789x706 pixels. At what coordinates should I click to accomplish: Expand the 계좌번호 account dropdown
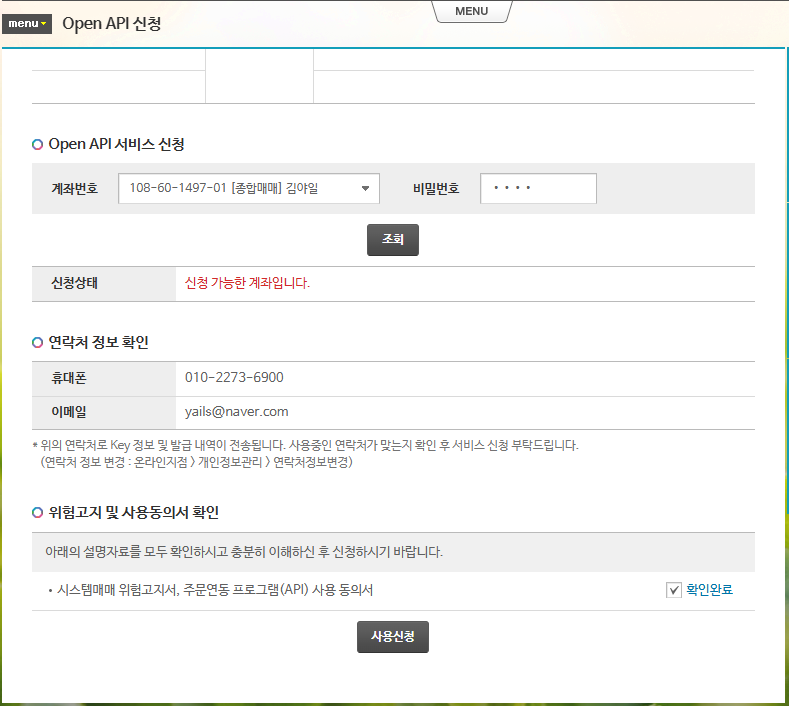(x=248, y=188)
